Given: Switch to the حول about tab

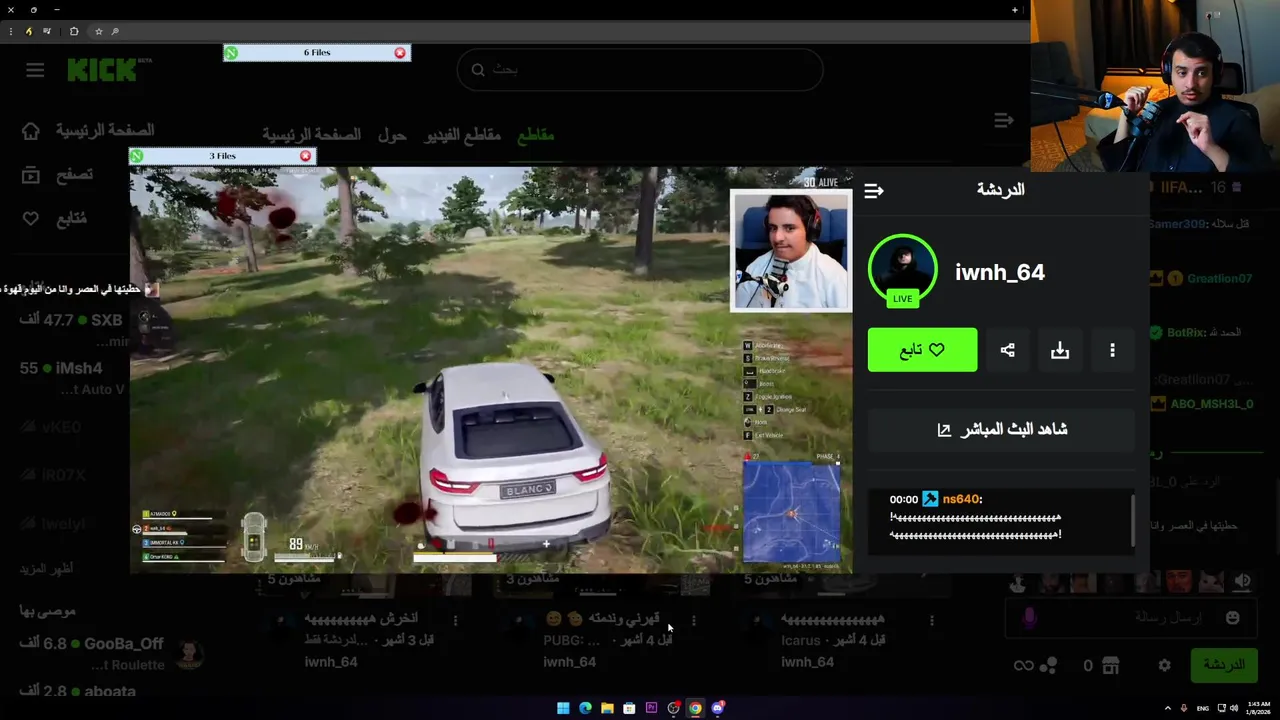Looking at the screenshot, I should [391, 134].
